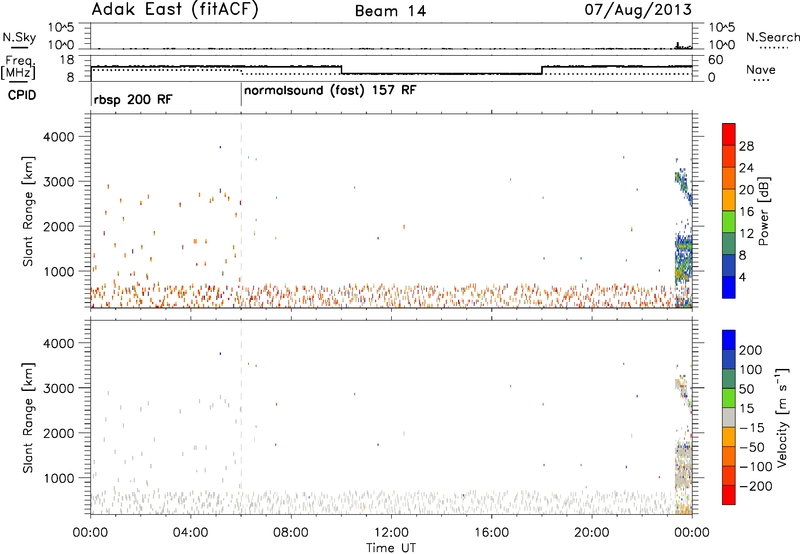Screen dimensions: 800x554
Task: Click the power colorbar value '16'
Action: tap(746, 212)
